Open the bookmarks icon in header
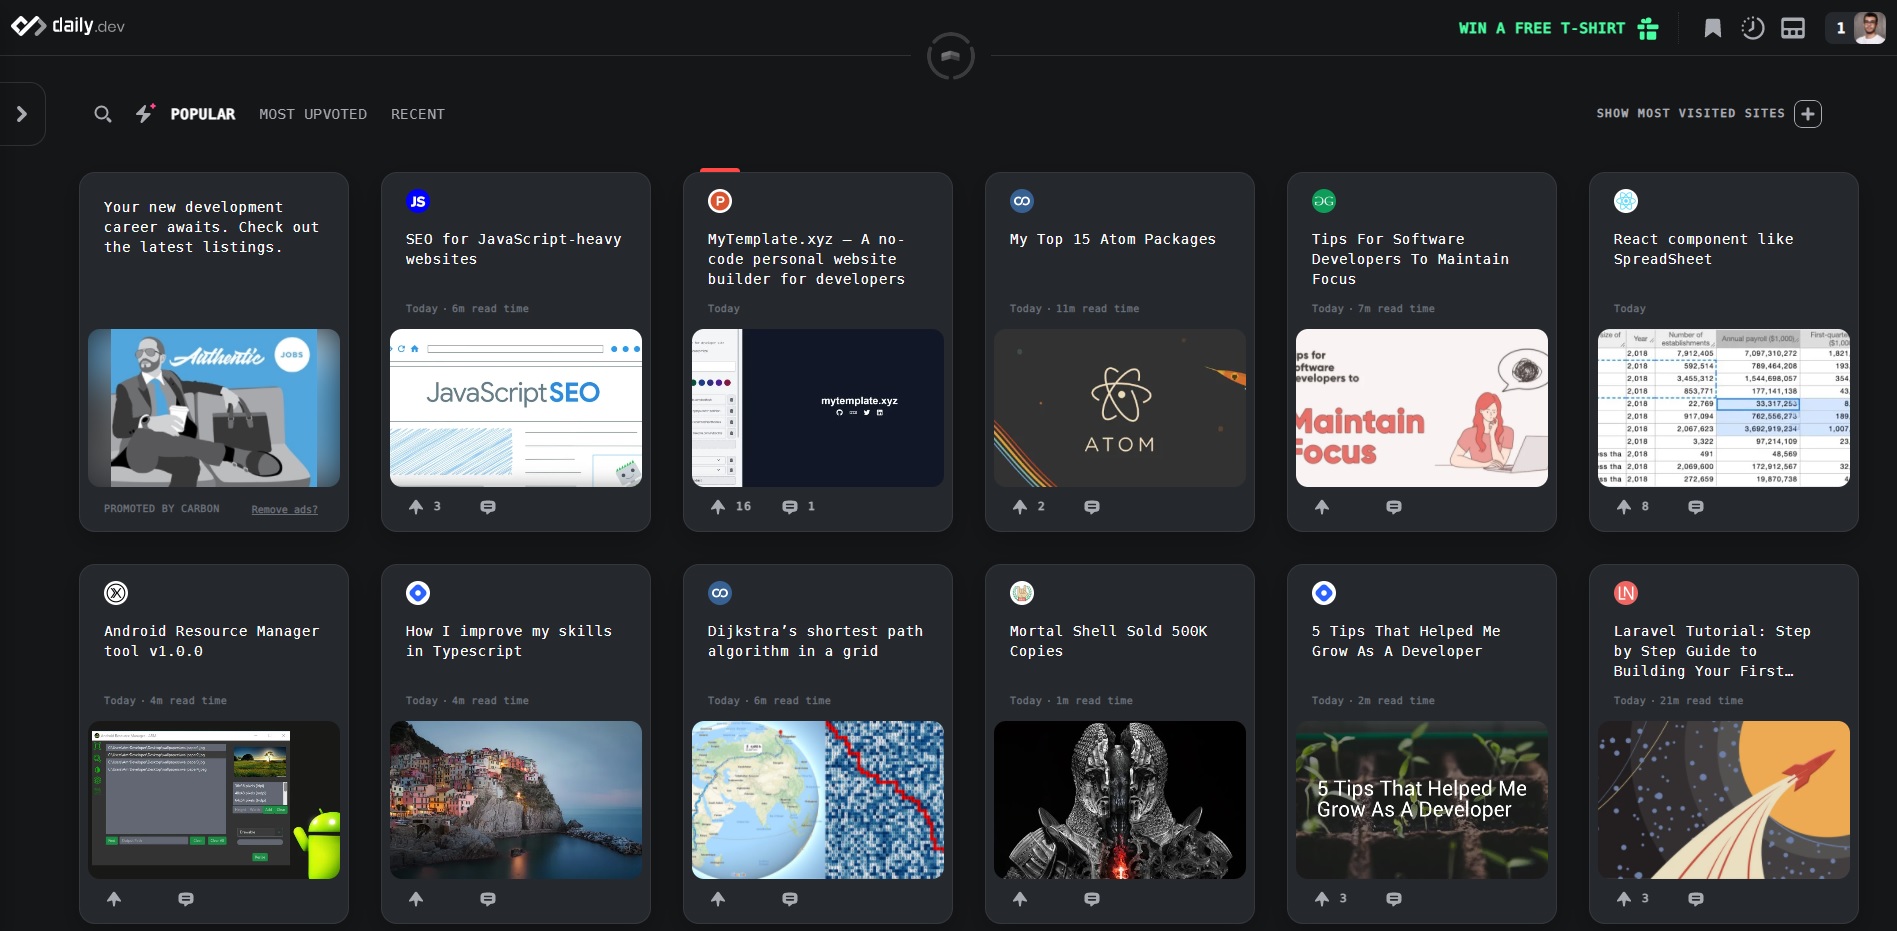The image size is (1897, 931). click(x=1712, y=28)
